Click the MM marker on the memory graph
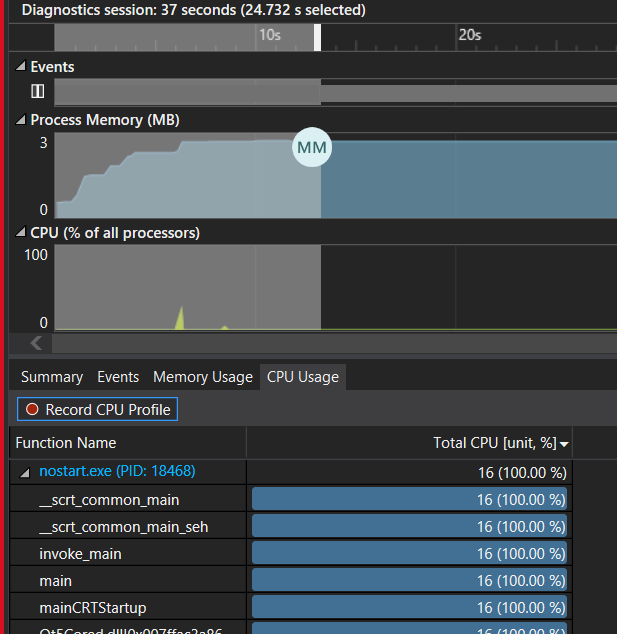This screenshot has height=634, width=617. click(312, 149)
